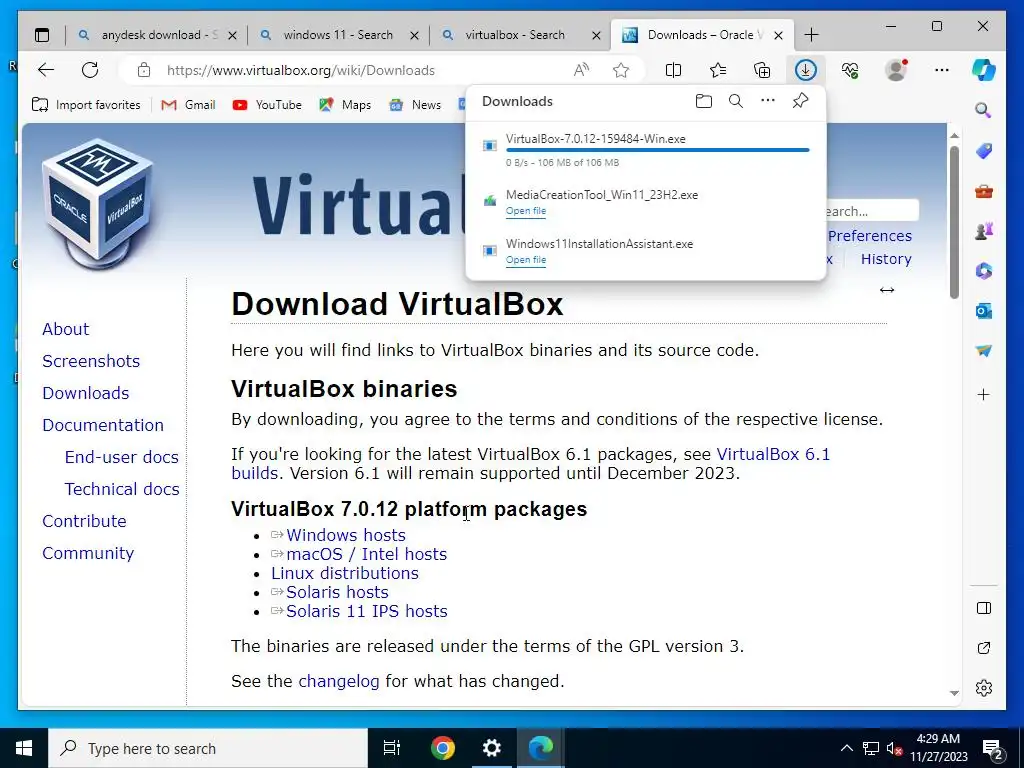Open Browser essentials heart icon
This screenshot has height=768, width=1024.
pos(850,70)
